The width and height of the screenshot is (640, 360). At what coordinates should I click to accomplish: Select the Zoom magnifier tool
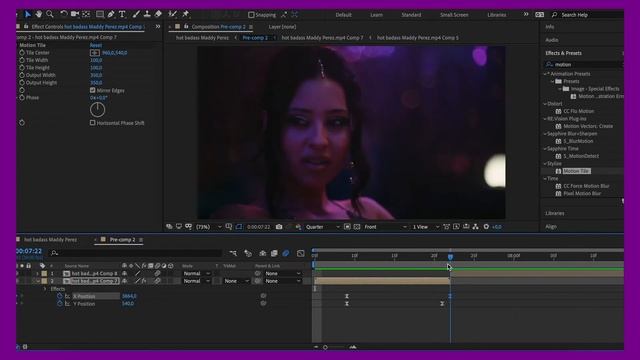pyautogui.click(x=50, y=14)
